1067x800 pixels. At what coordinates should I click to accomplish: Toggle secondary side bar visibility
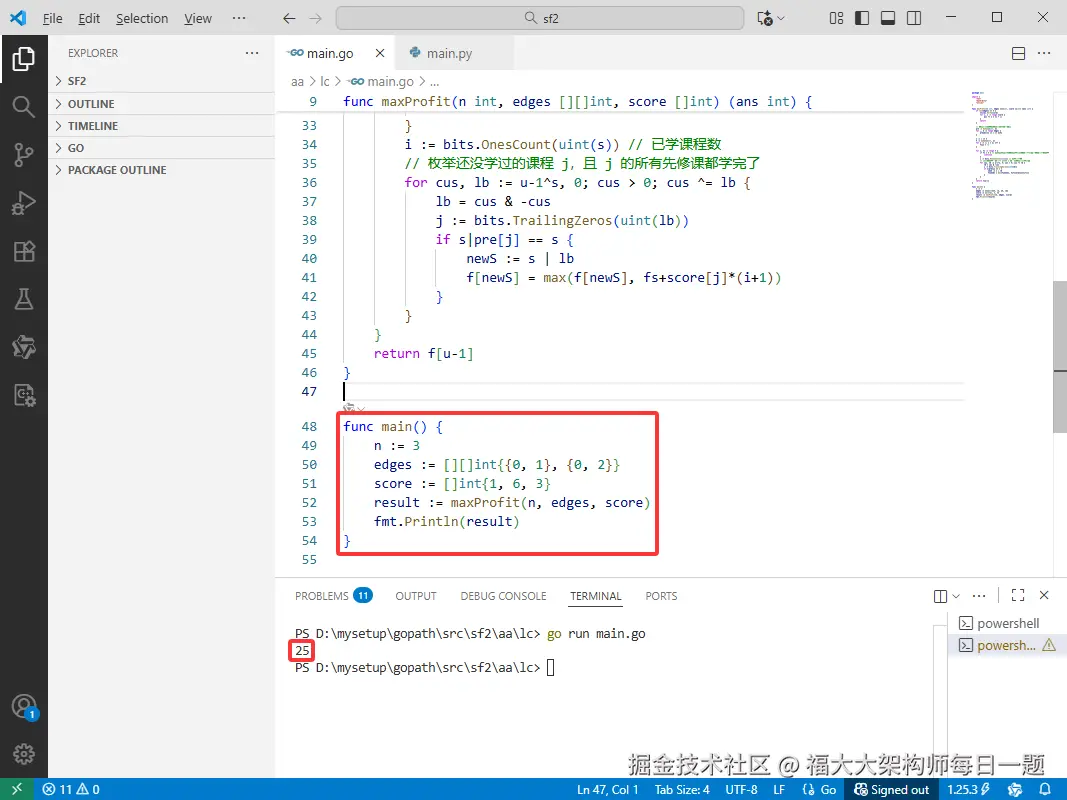912,18
